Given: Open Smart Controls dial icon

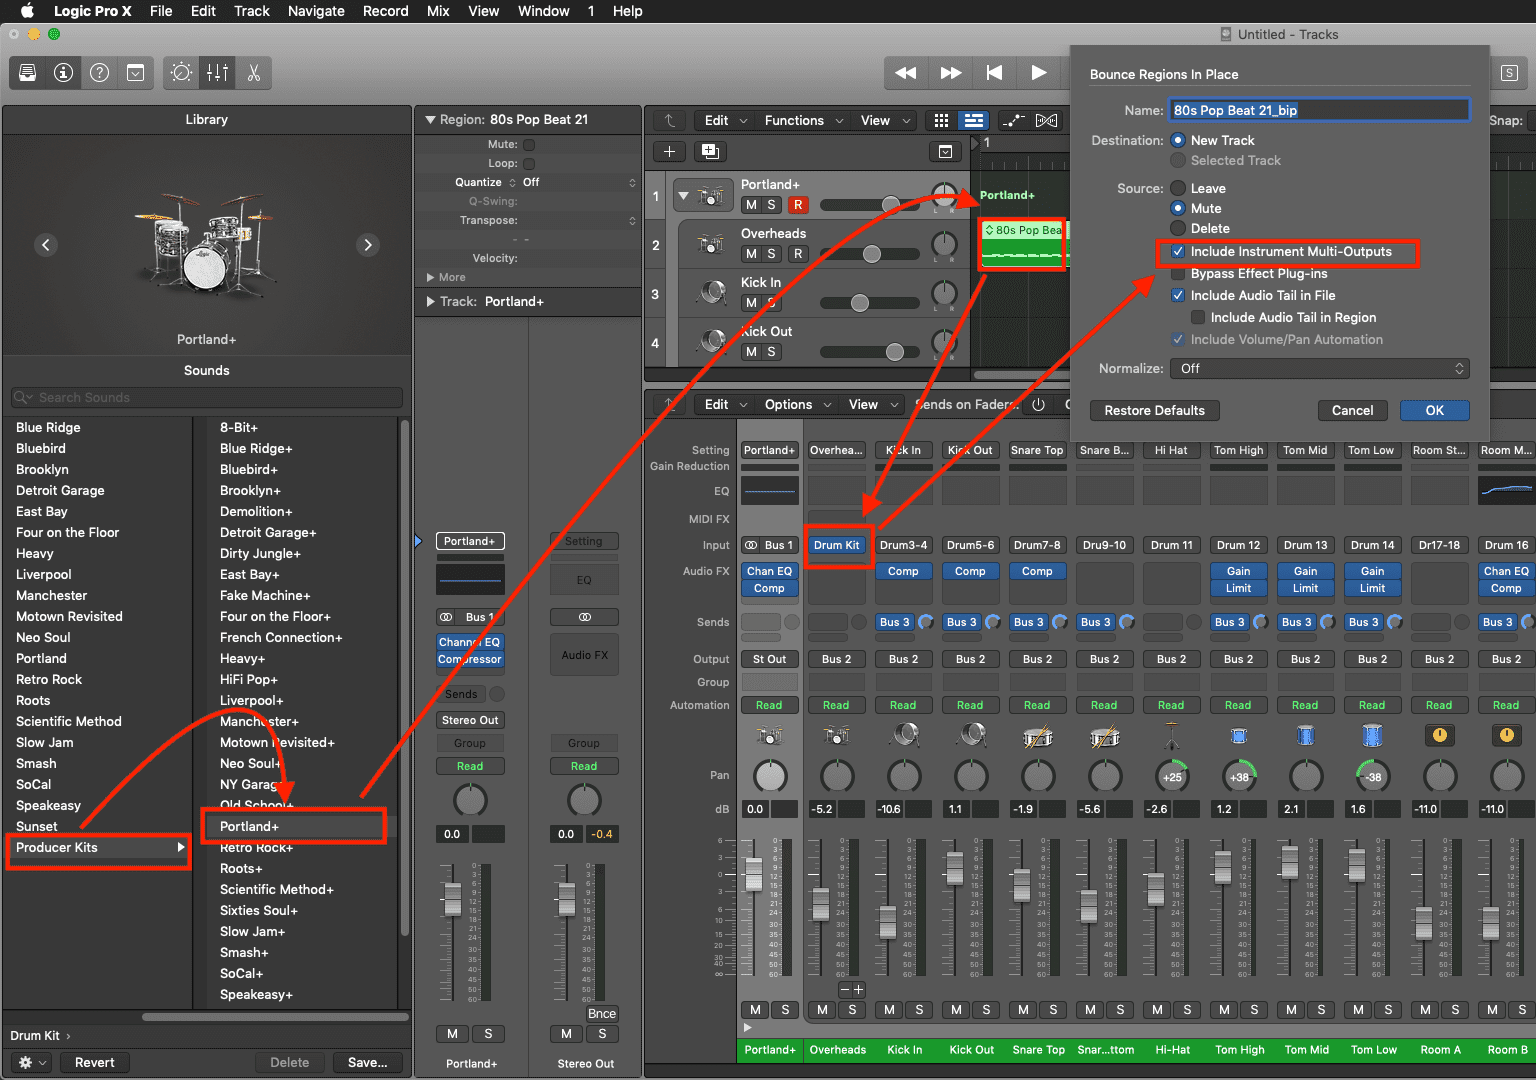Looking at the screenshot, I should tap(181, 73).
